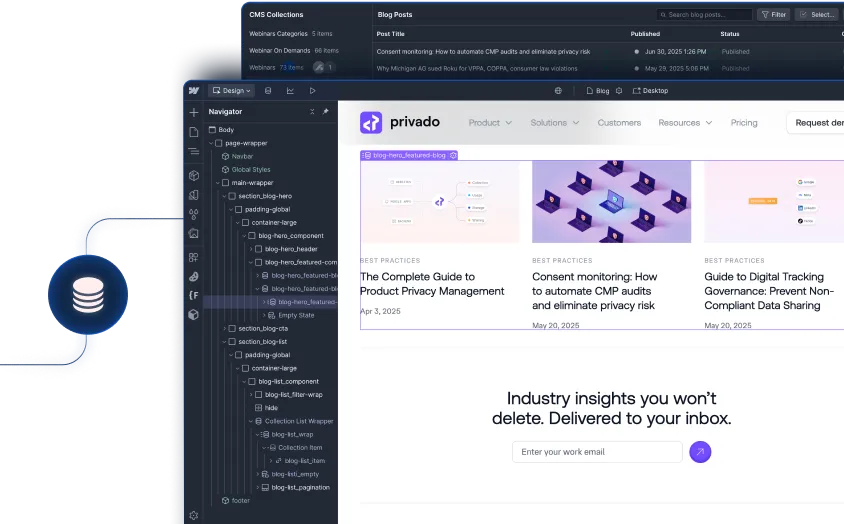This screenshot has width=844, height=524.
Task: Open Webinar On Demands collection
Action: (294, 51)
